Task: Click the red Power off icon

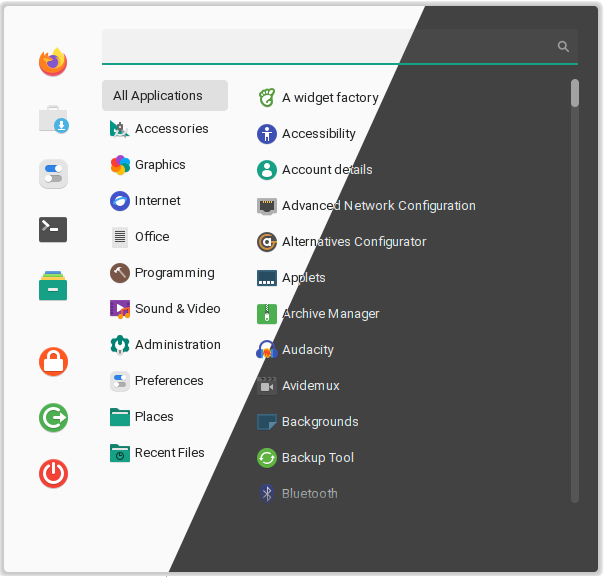Action: (54, 473)
